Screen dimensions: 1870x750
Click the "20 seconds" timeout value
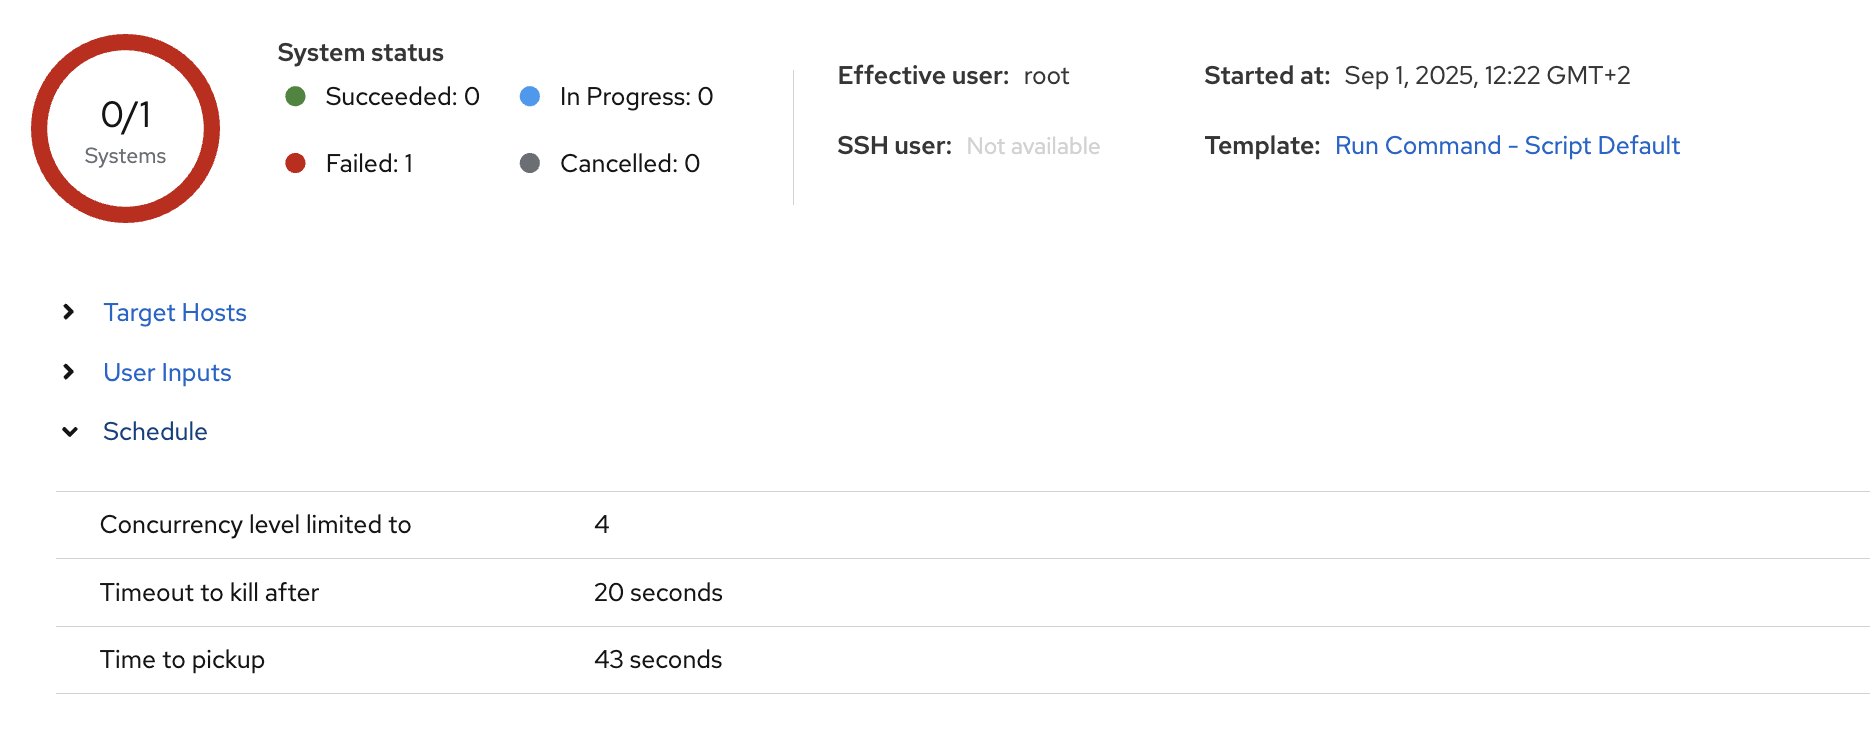coord(658,593)
